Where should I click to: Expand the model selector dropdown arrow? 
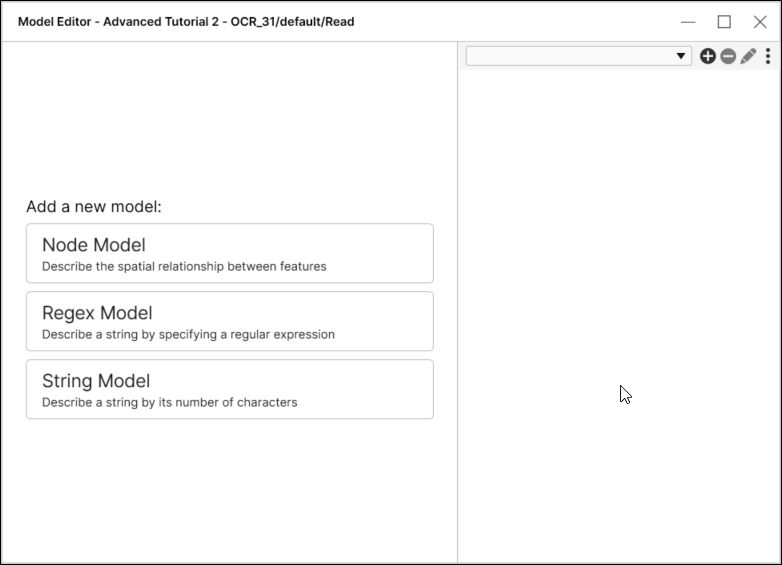[681, 57]
